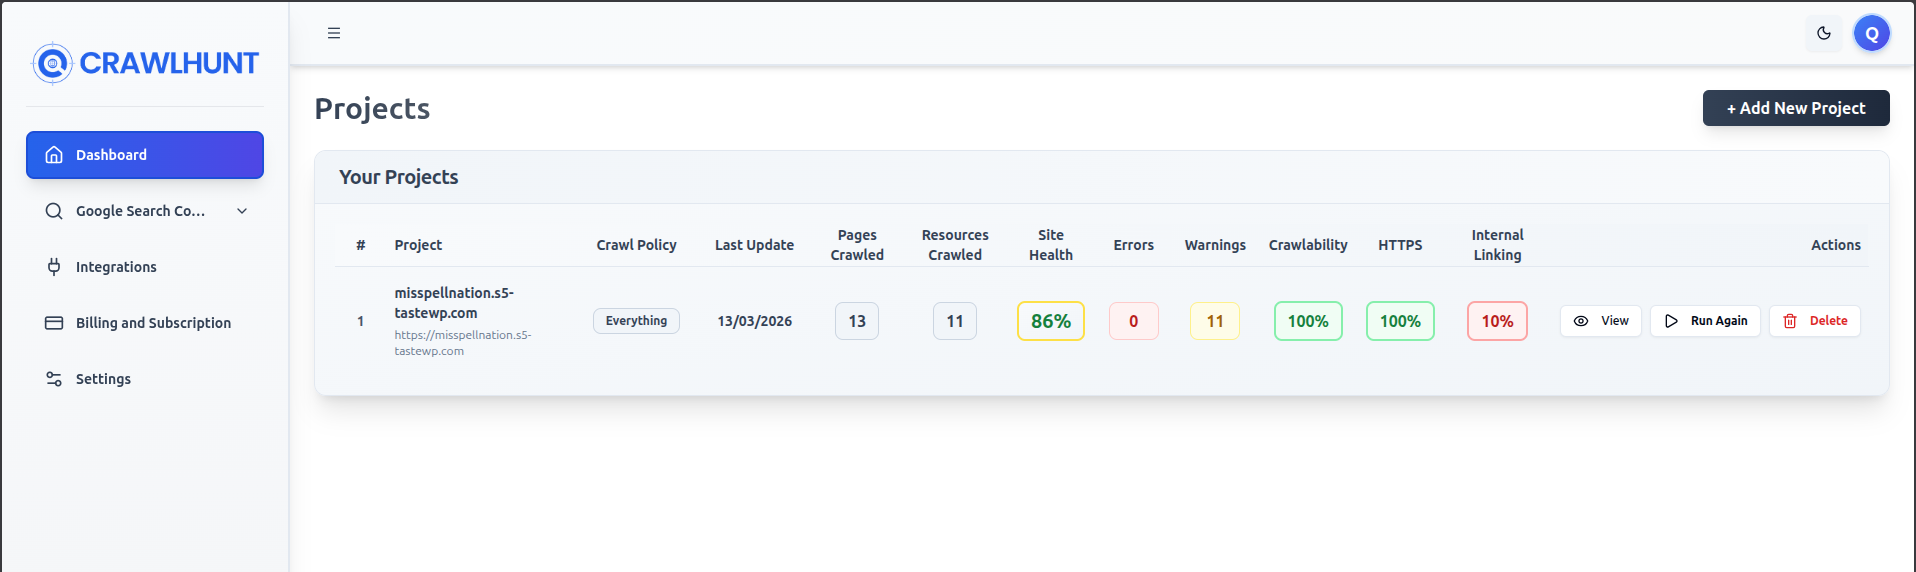The width and height of the screenshot is (1916, 572).
Task: Click the 100% Crawlability badge
Action: click(1307, 321)
